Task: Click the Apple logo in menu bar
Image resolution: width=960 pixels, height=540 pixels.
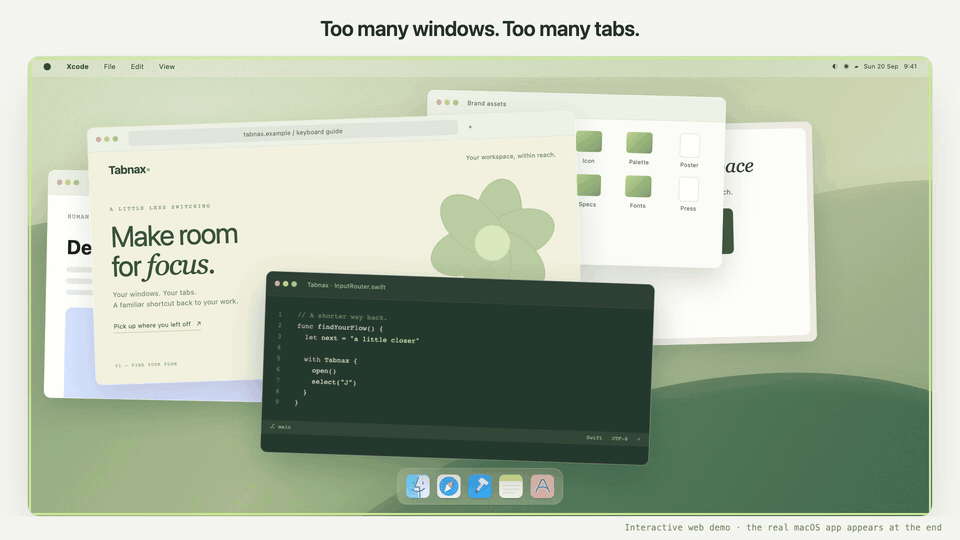Action: coord(47,67)
